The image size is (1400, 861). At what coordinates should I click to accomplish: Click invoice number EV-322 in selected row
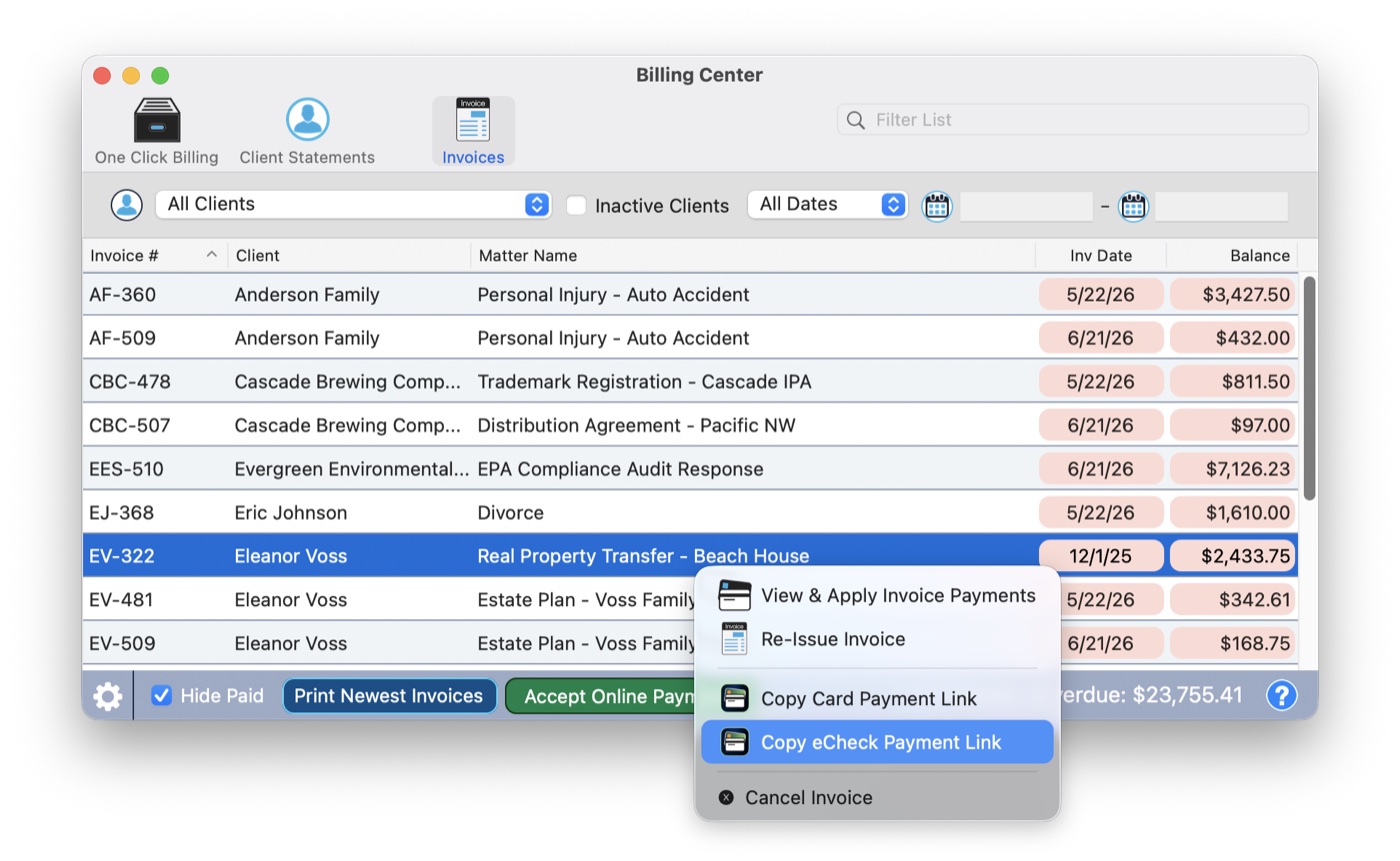[121, 556]
